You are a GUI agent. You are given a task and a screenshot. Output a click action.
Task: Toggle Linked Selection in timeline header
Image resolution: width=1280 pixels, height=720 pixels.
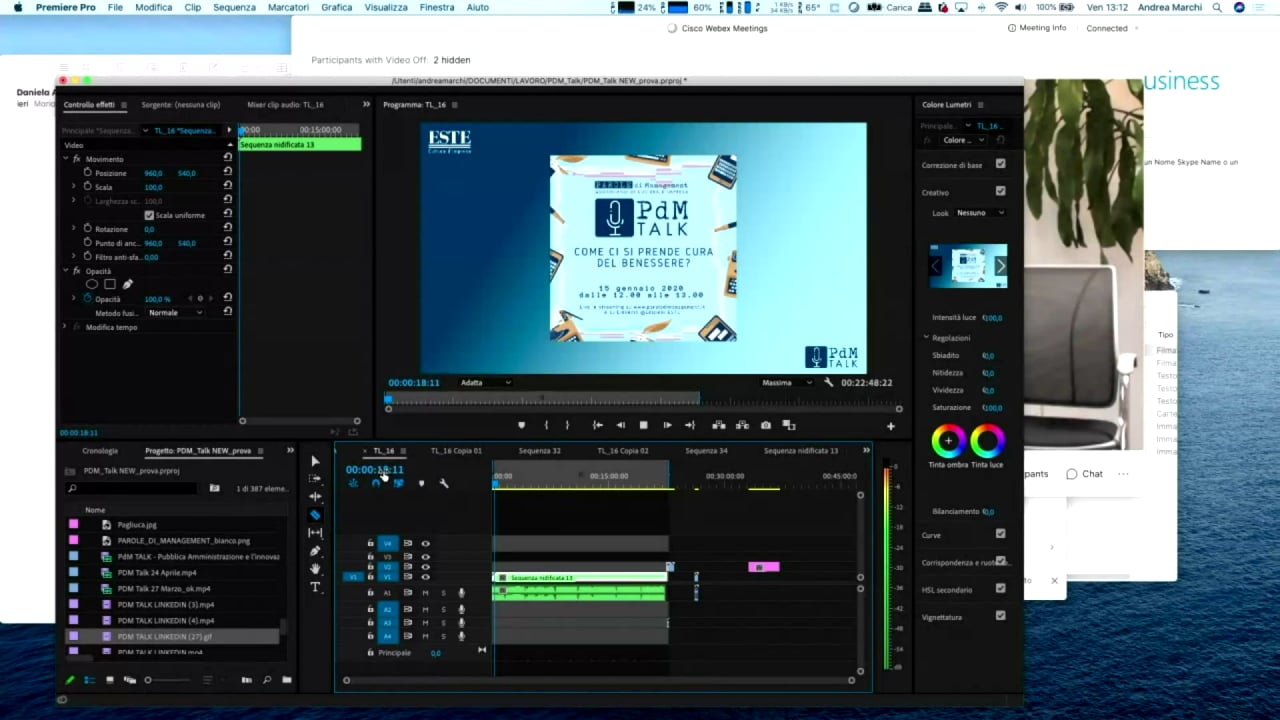click(x=398, y=483)
